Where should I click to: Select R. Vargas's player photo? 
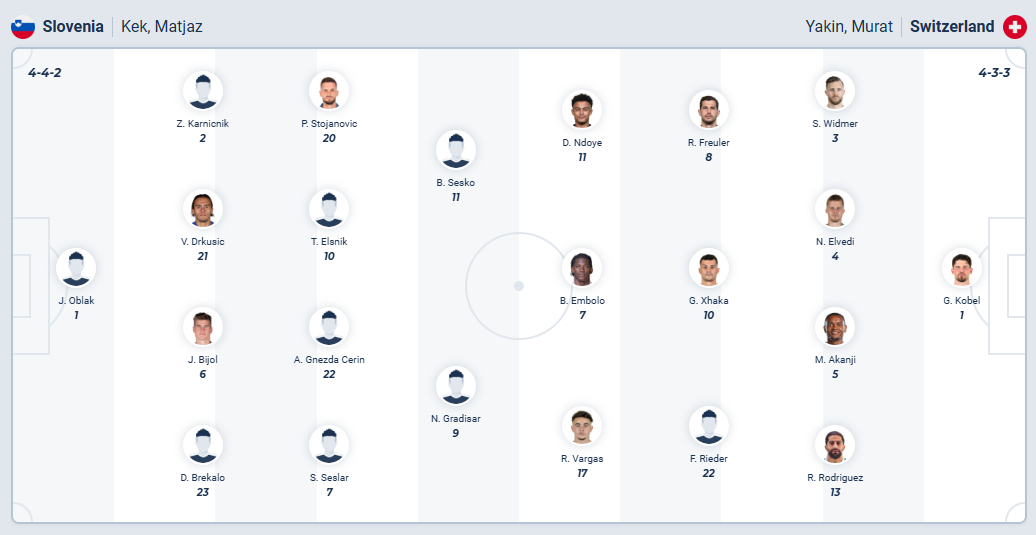click(x=582, y=426)
